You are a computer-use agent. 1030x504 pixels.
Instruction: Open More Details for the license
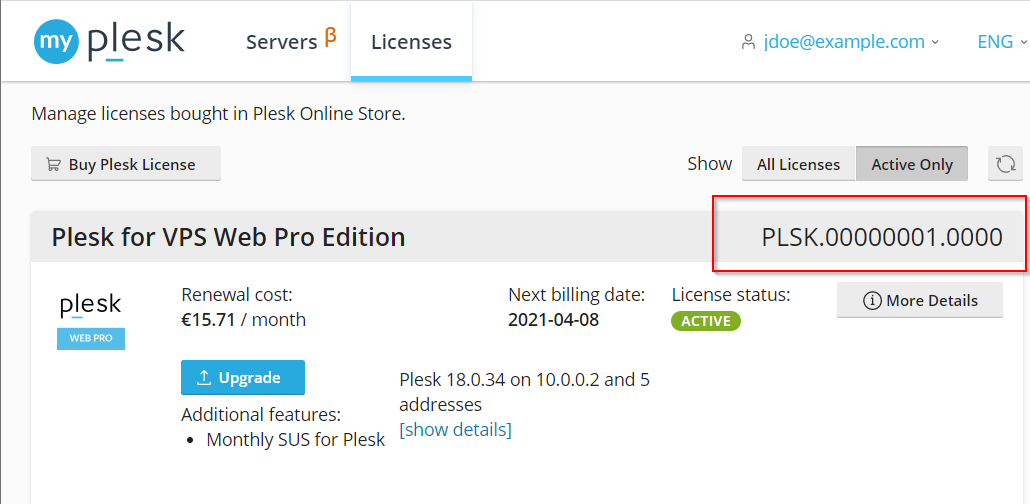coord(919,300)
